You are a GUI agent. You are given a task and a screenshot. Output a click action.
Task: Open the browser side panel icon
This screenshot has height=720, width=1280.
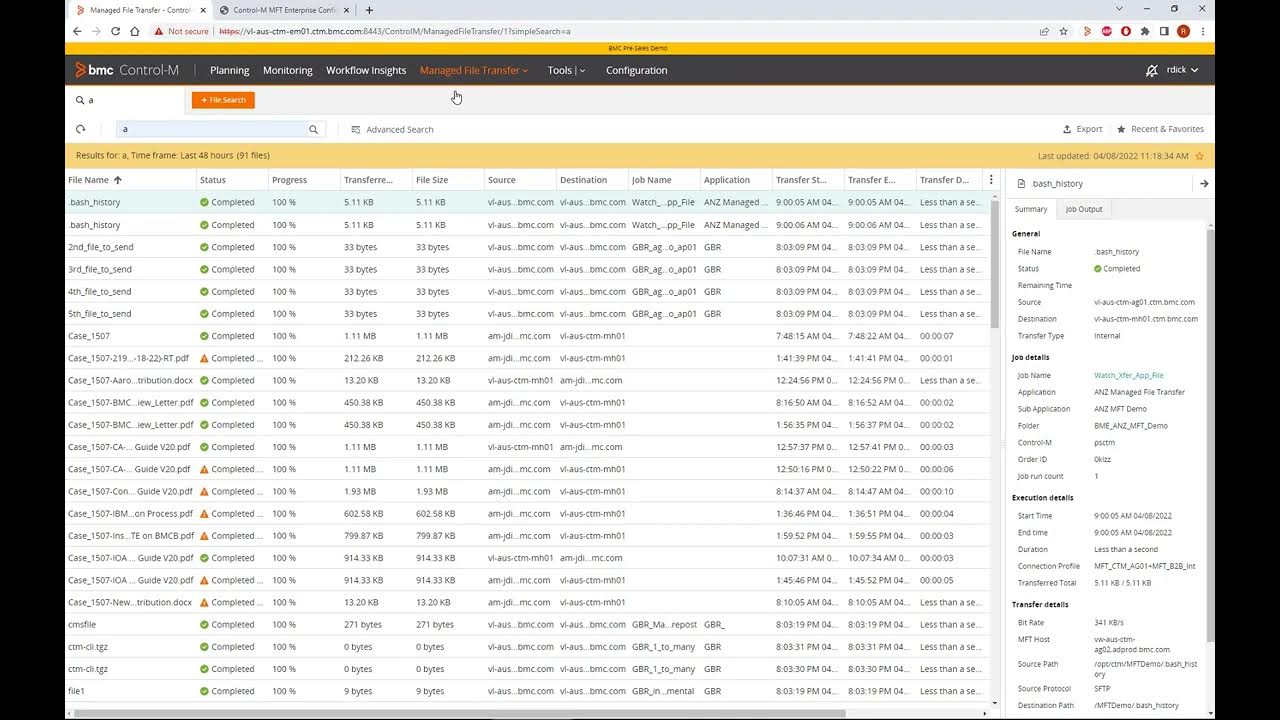click(x=1164, y=31)
